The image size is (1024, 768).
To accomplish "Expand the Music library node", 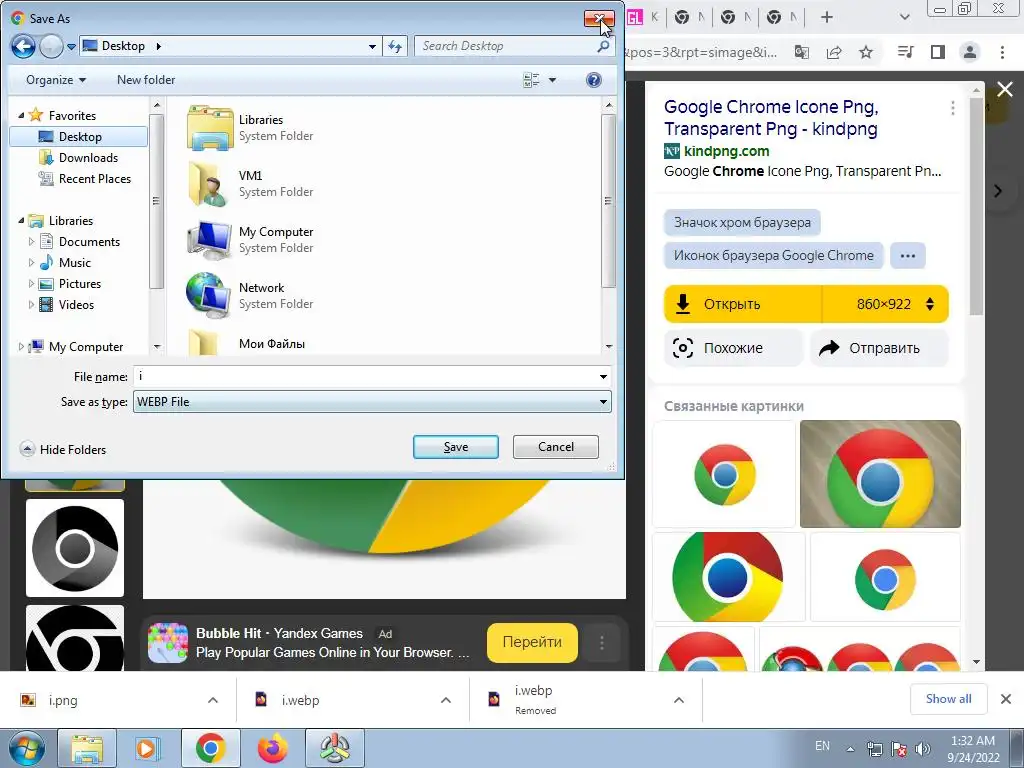I will coord(31,262).
